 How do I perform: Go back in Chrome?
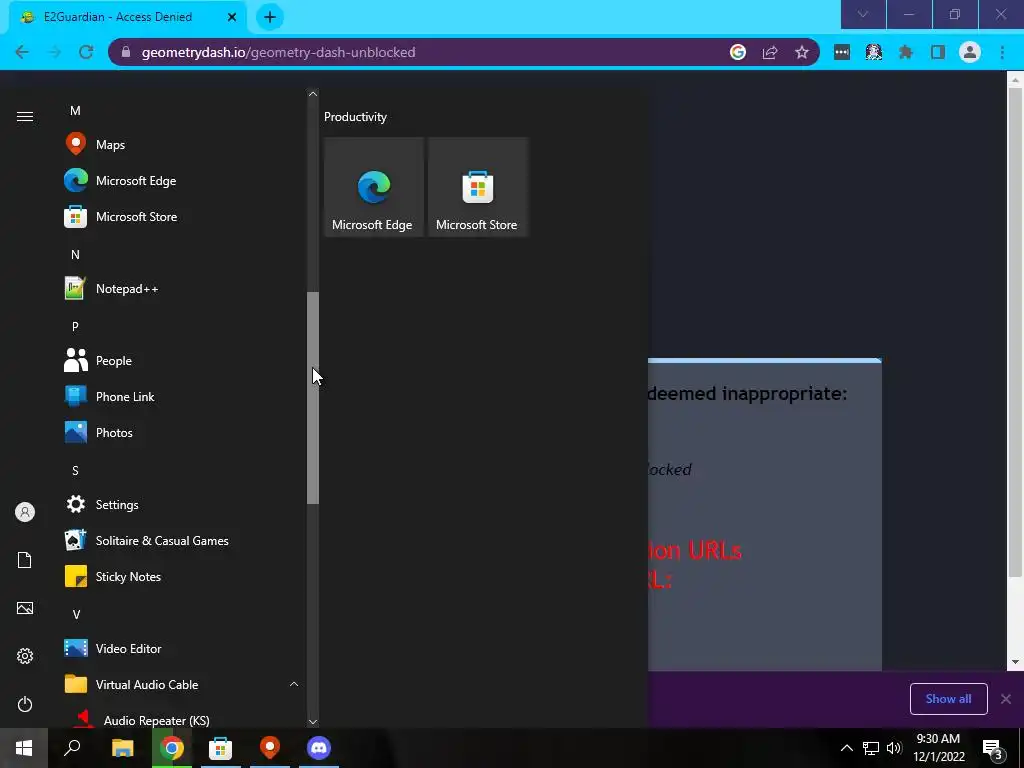22,52
